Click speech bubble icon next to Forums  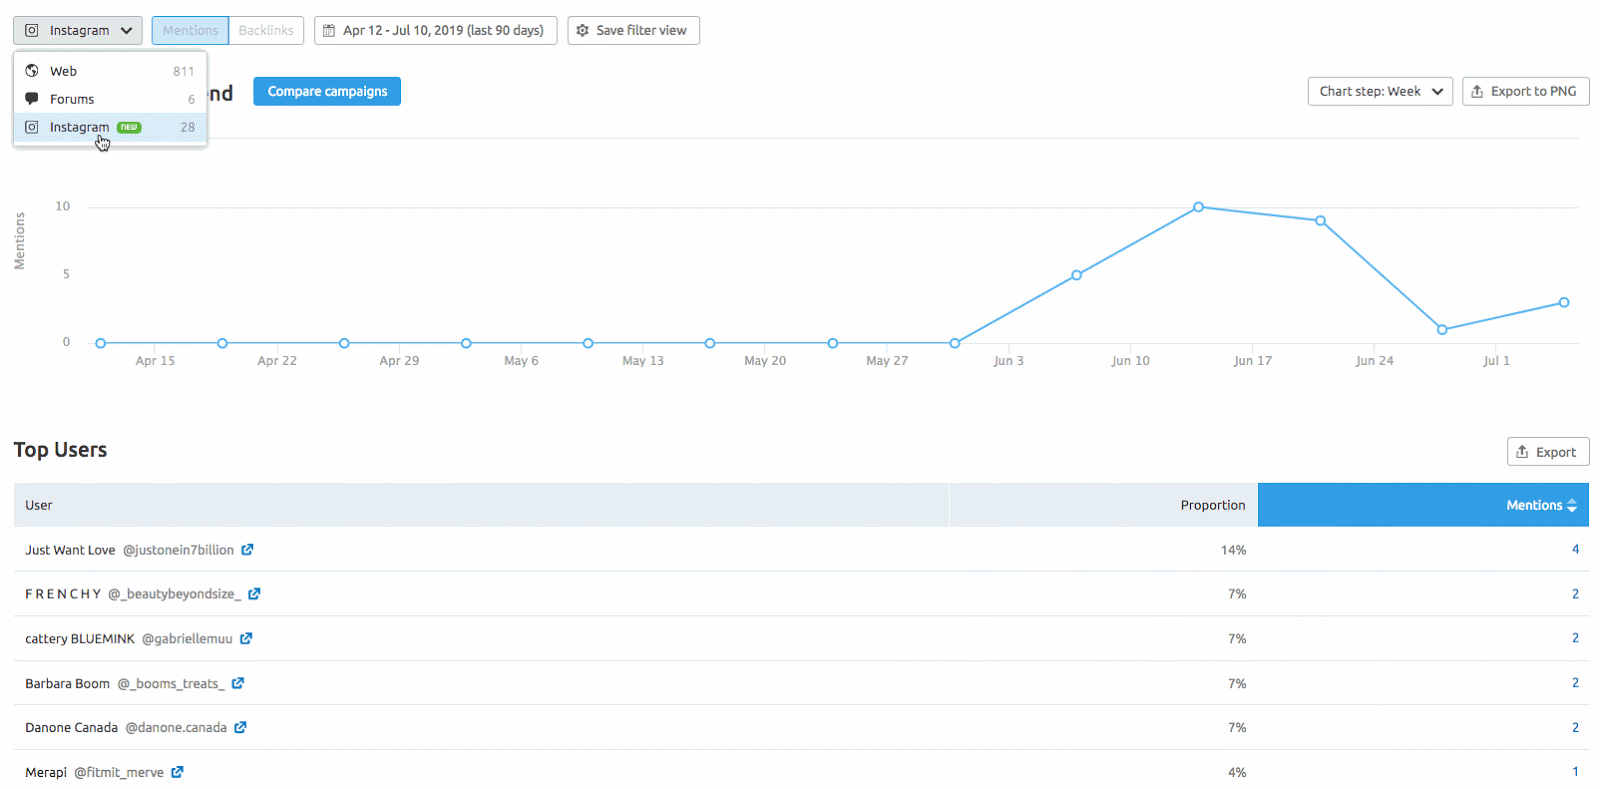coord(32,99)
